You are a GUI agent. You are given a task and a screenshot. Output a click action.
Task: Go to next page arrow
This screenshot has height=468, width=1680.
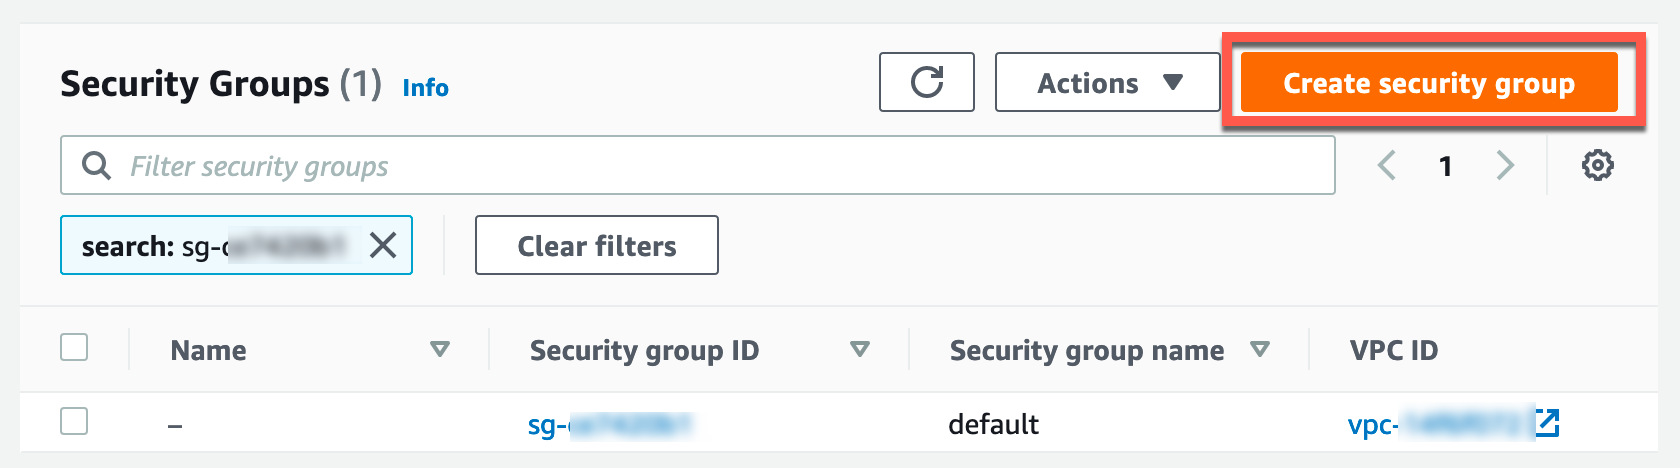tap(1505, 165)
